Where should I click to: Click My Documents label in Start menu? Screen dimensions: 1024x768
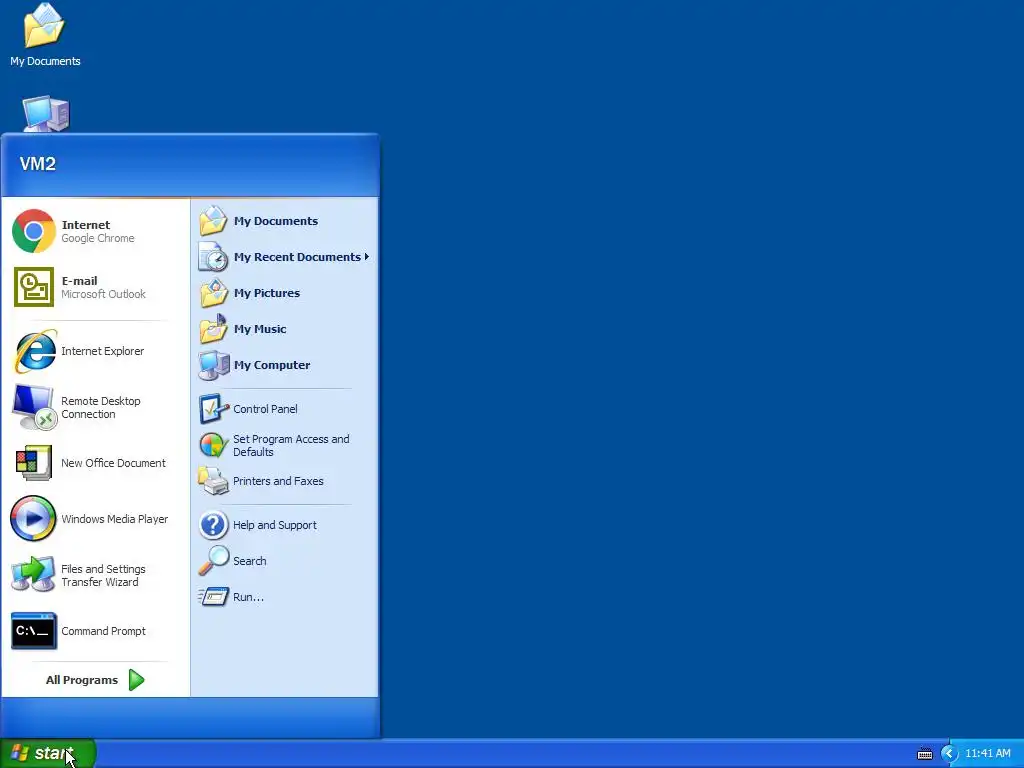coord(276,221)
